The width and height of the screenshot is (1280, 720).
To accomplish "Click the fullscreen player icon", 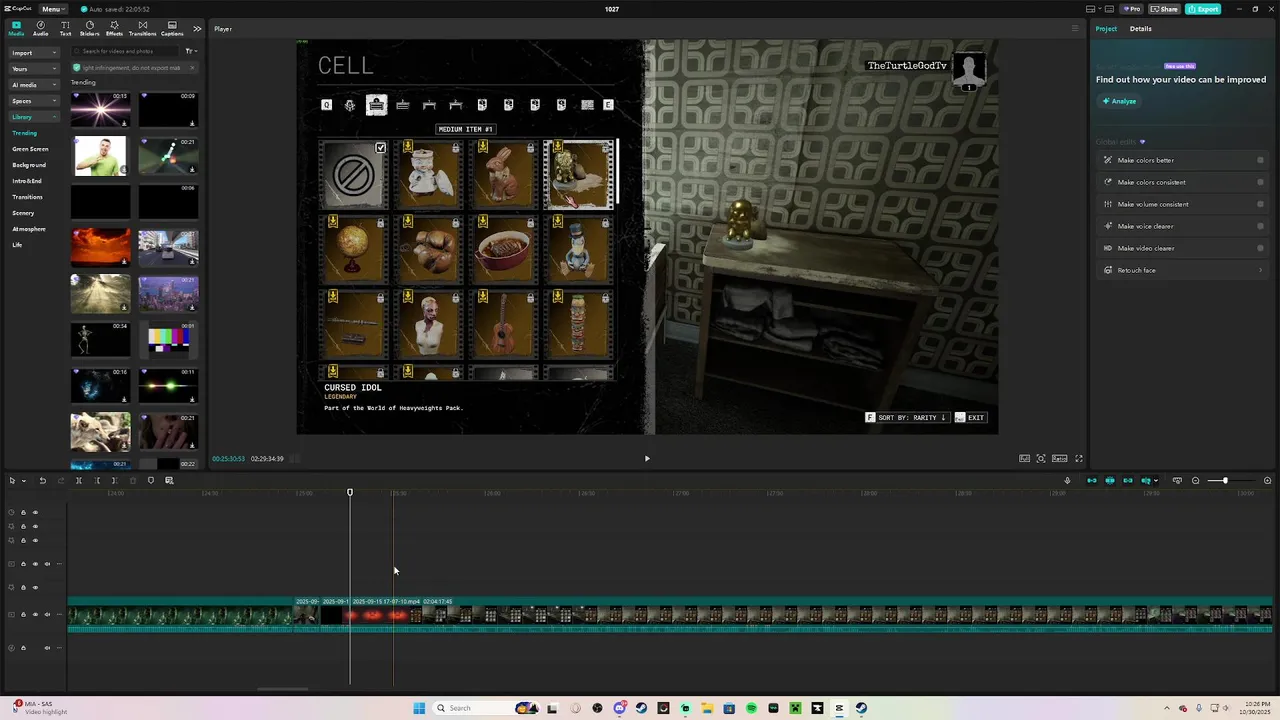I will (1078, 459).
